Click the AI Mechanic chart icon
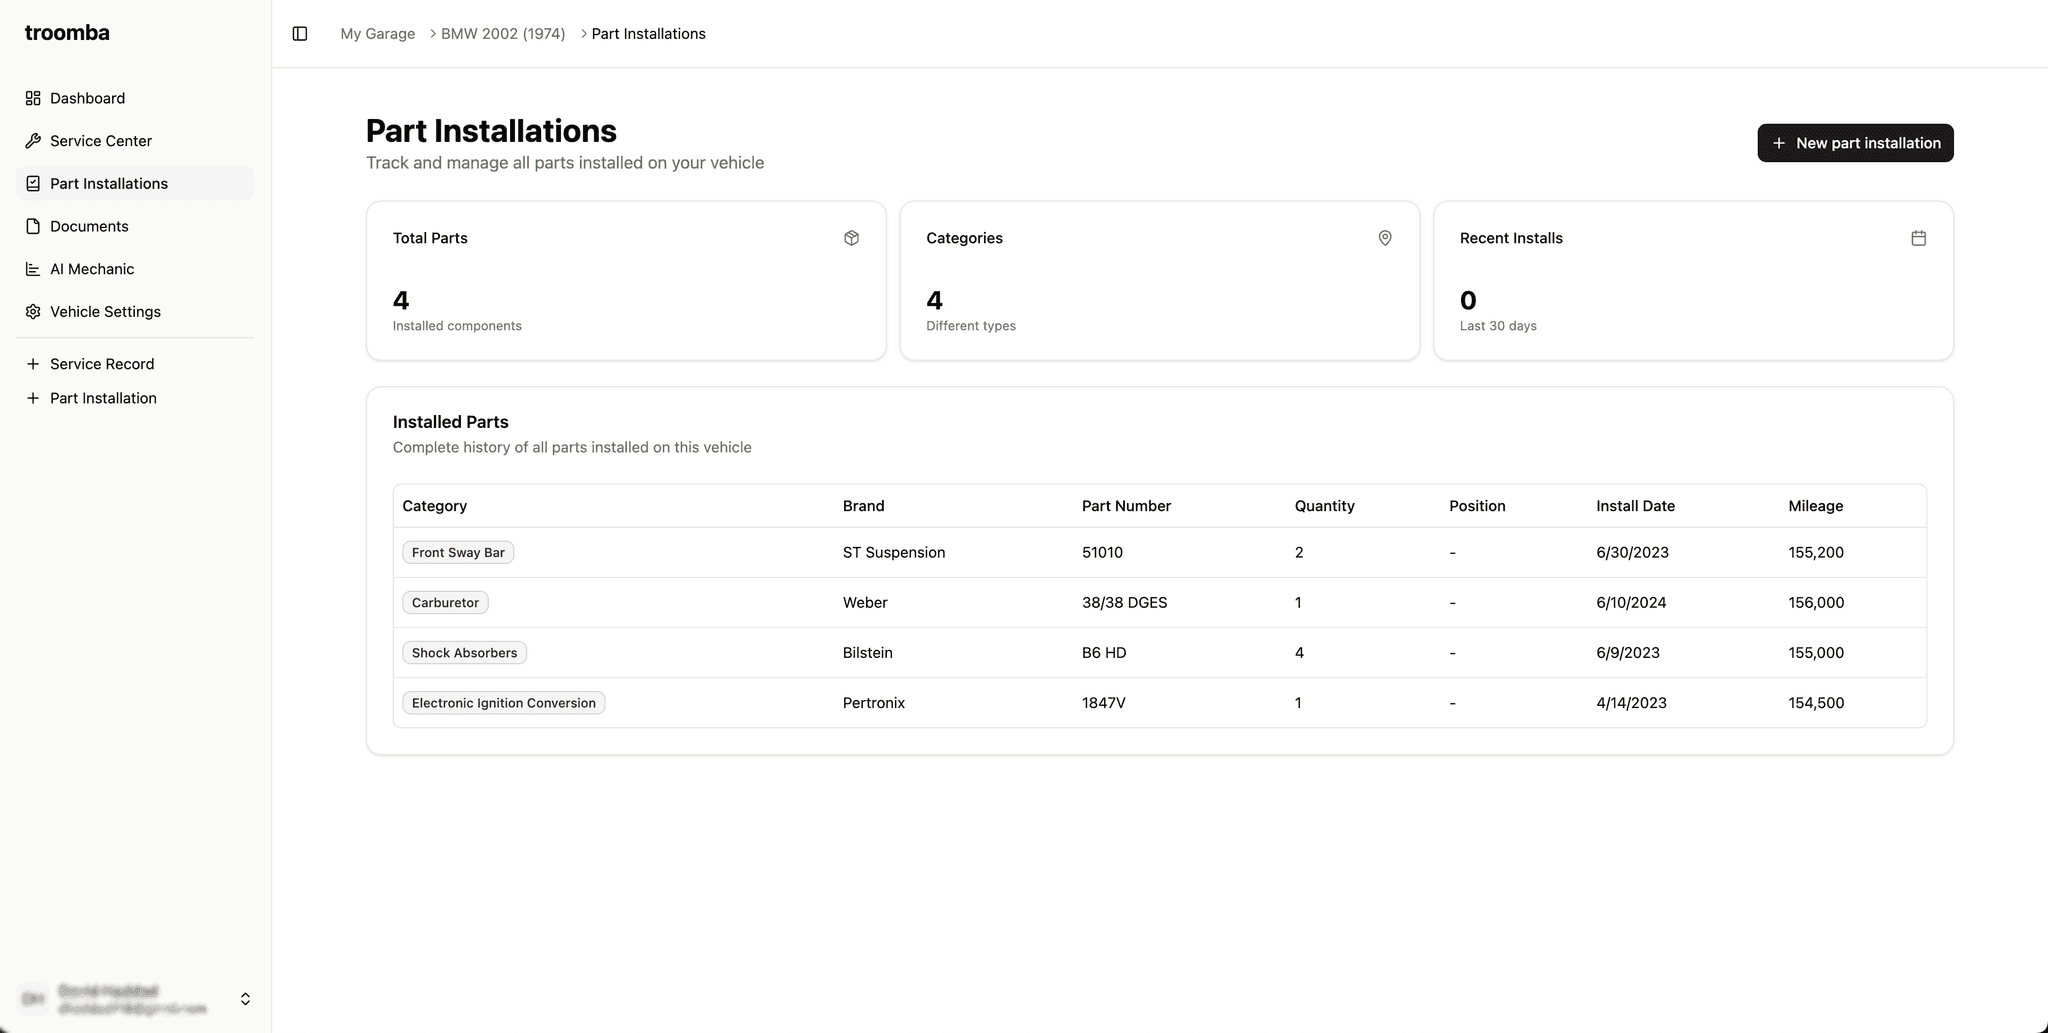The width and height of the screenshot is (2048, 1033). click(33, 269)
